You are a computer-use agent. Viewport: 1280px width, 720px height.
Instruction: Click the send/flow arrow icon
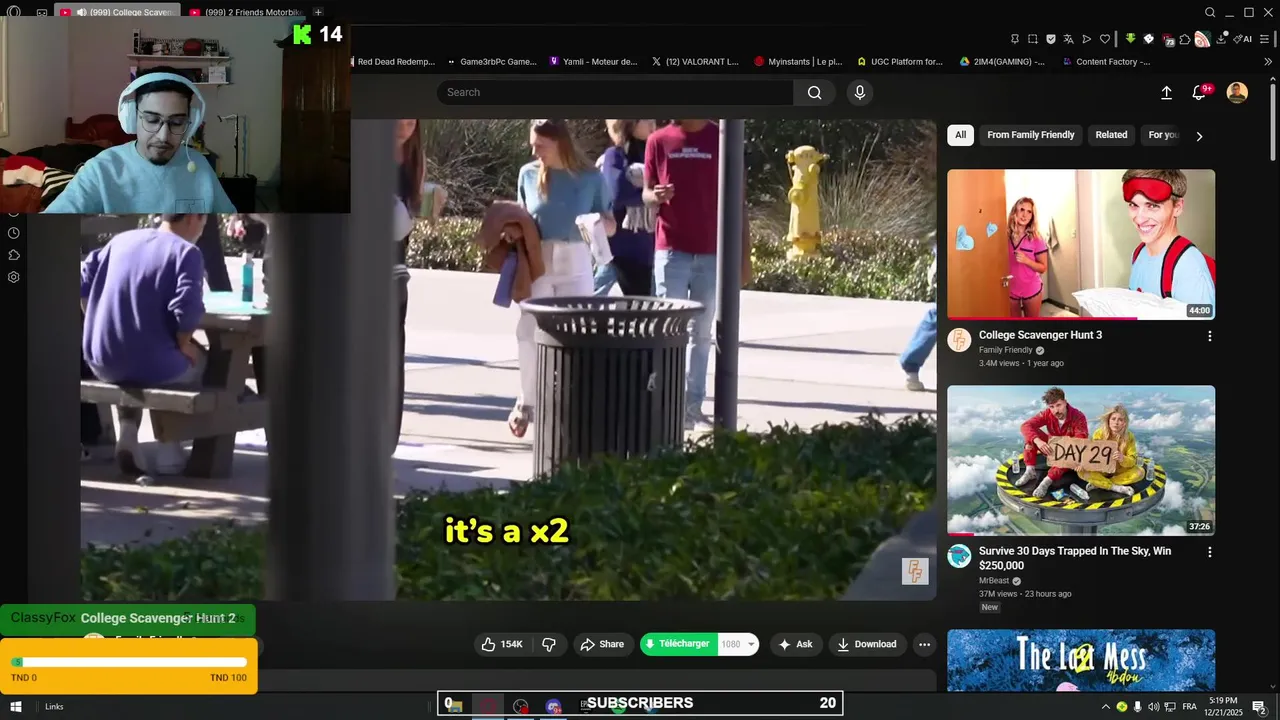(x=1087, y=39)
